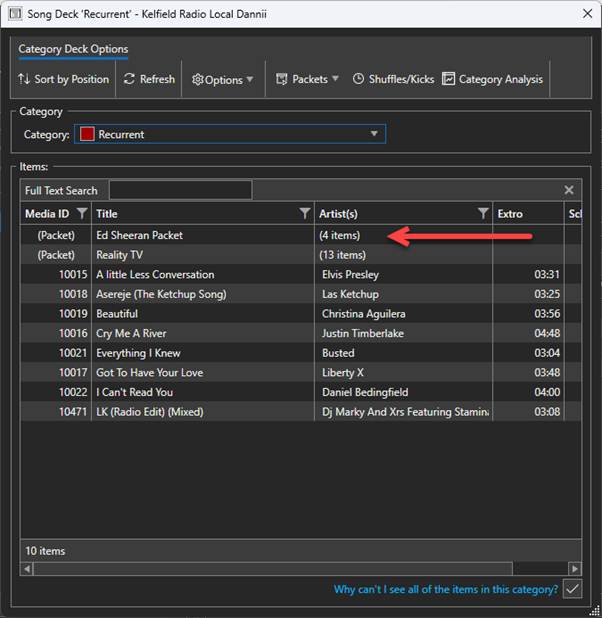The width and height of the screenshot is (602, 618).
Task: Click the horizontal scrollbar thumb
Action: 273,569
